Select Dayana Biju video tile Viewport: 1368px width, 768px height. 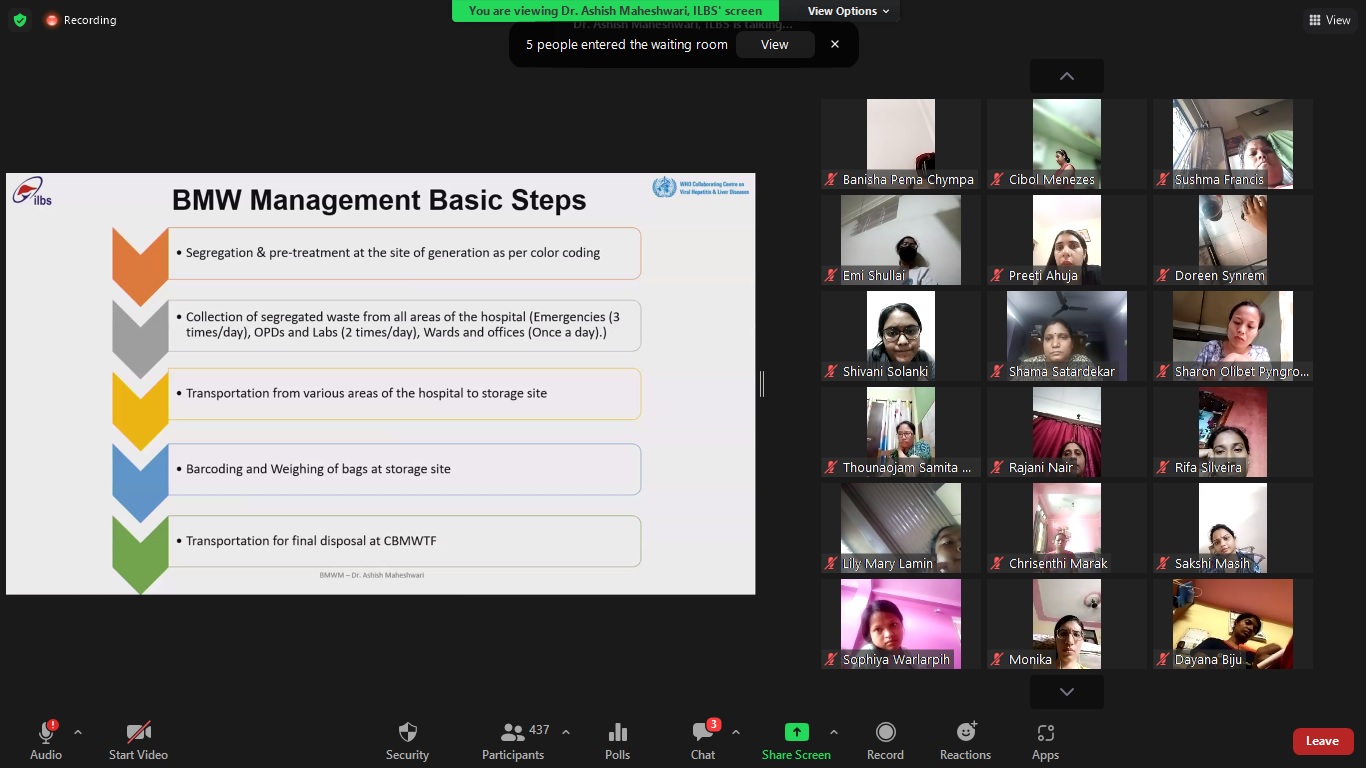pyautogui.click(x=1233, y=624)
